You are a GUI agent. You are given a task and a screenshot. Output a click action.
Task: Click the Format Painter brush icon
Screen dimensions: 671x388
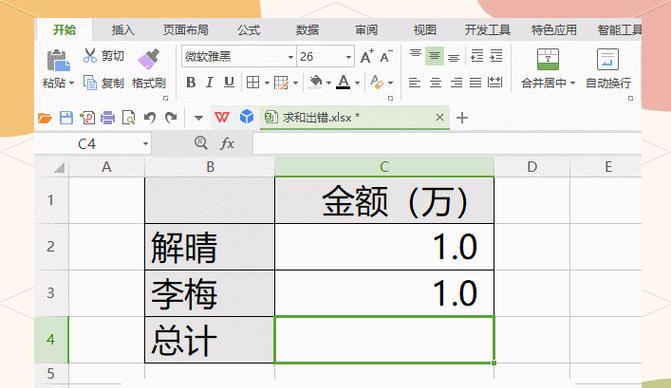148,59
